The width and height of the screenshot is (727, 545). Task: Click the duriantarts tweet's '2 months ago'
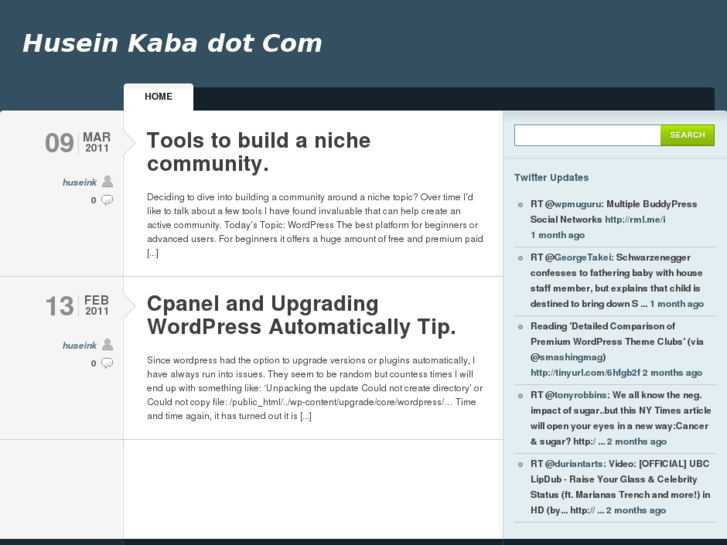[x=638, y=510]
